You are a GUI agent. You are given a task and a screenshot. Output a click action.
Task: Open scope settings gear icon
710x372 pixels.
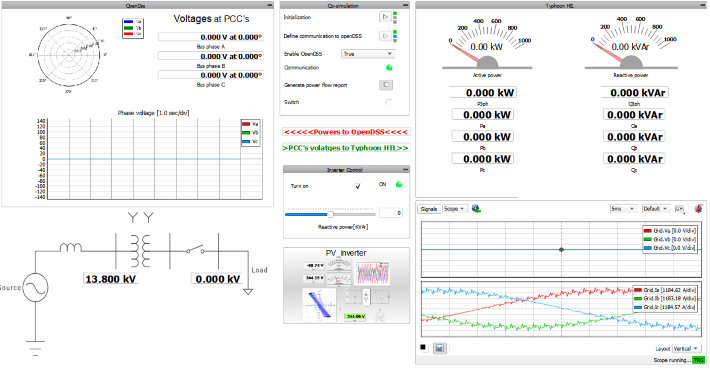click(x=476, y=209)
